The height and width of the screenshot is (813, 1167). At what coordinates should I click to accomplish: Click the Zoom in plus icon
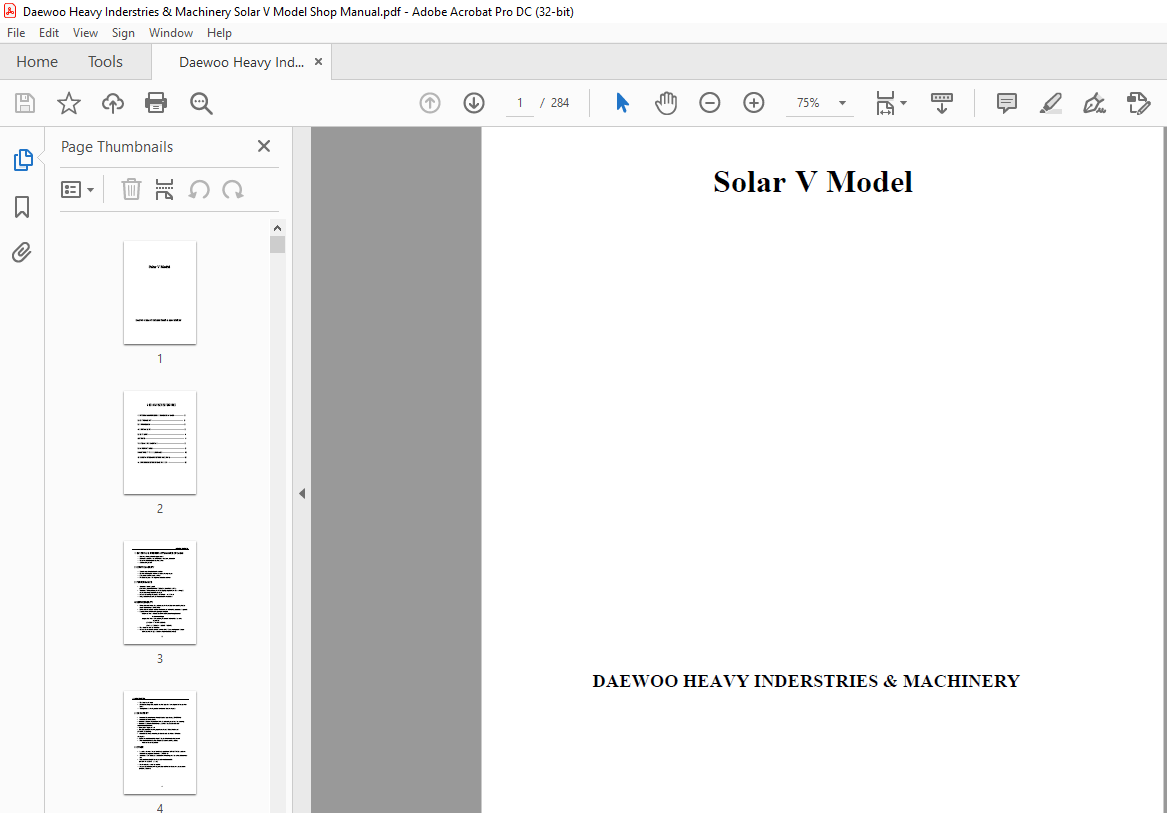pyautogui.click(x=754, y=103)
